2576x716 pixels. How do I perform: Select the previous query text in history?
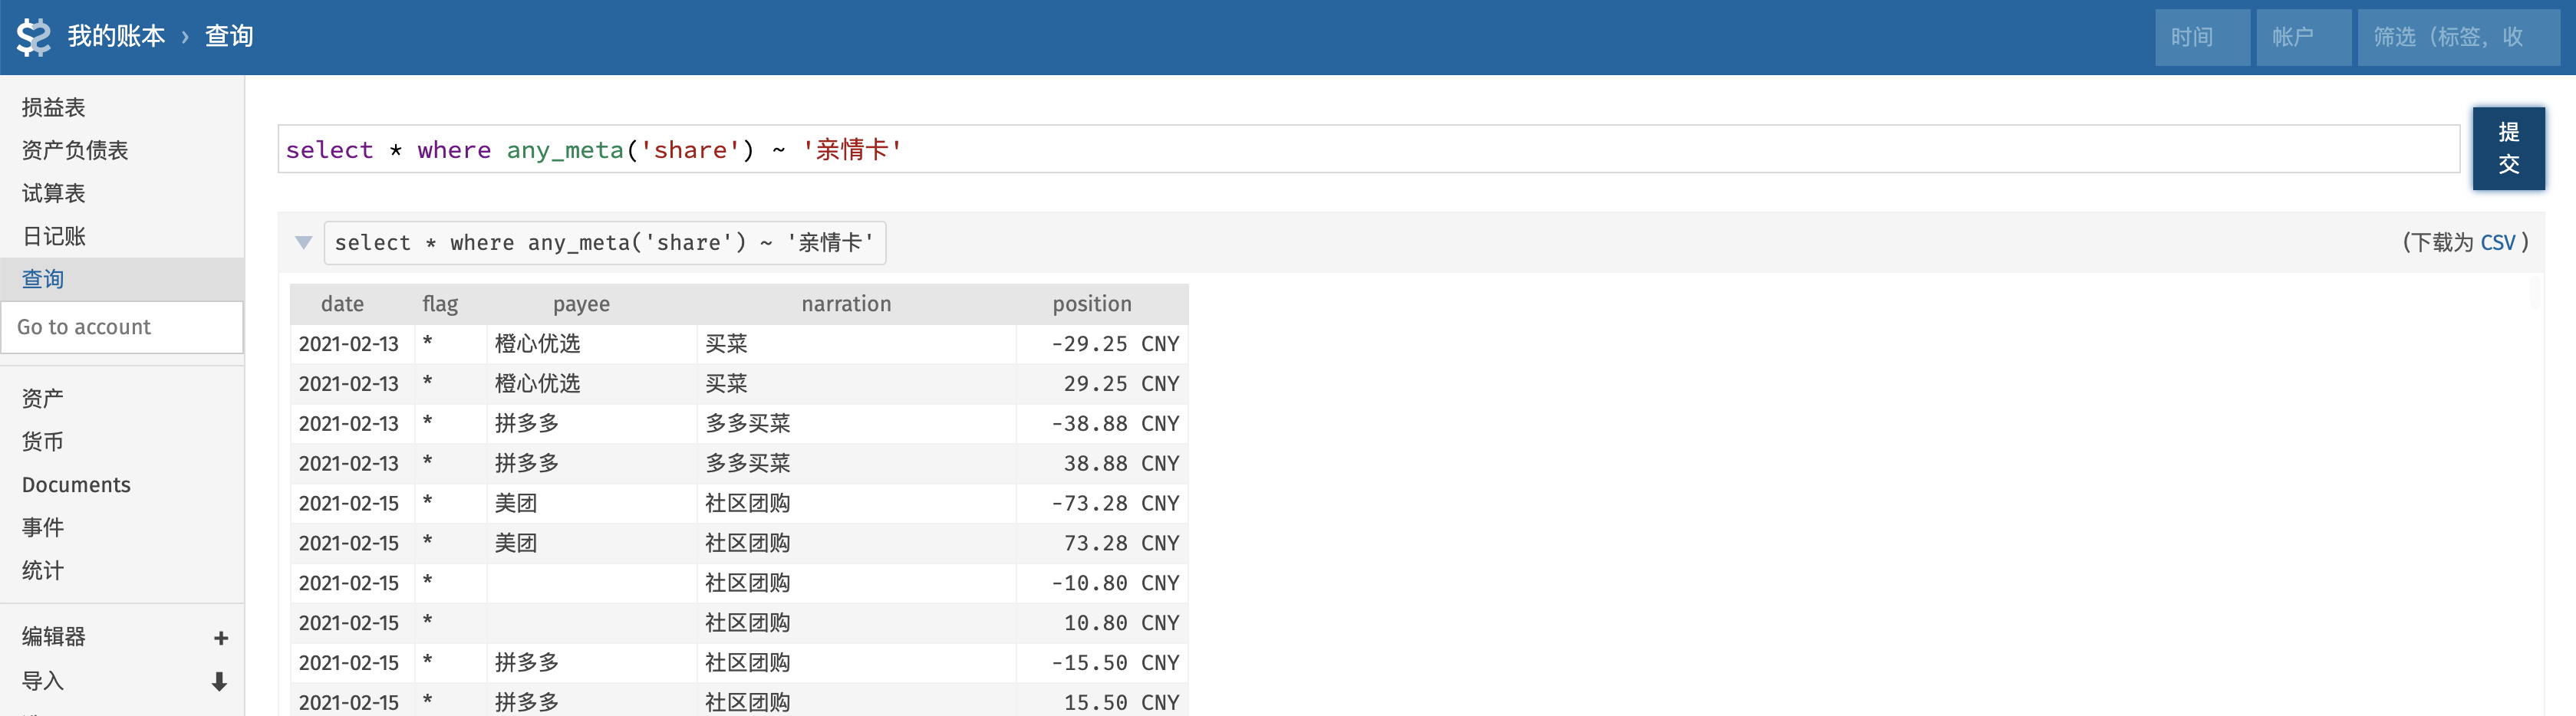[x=604, y=243]
